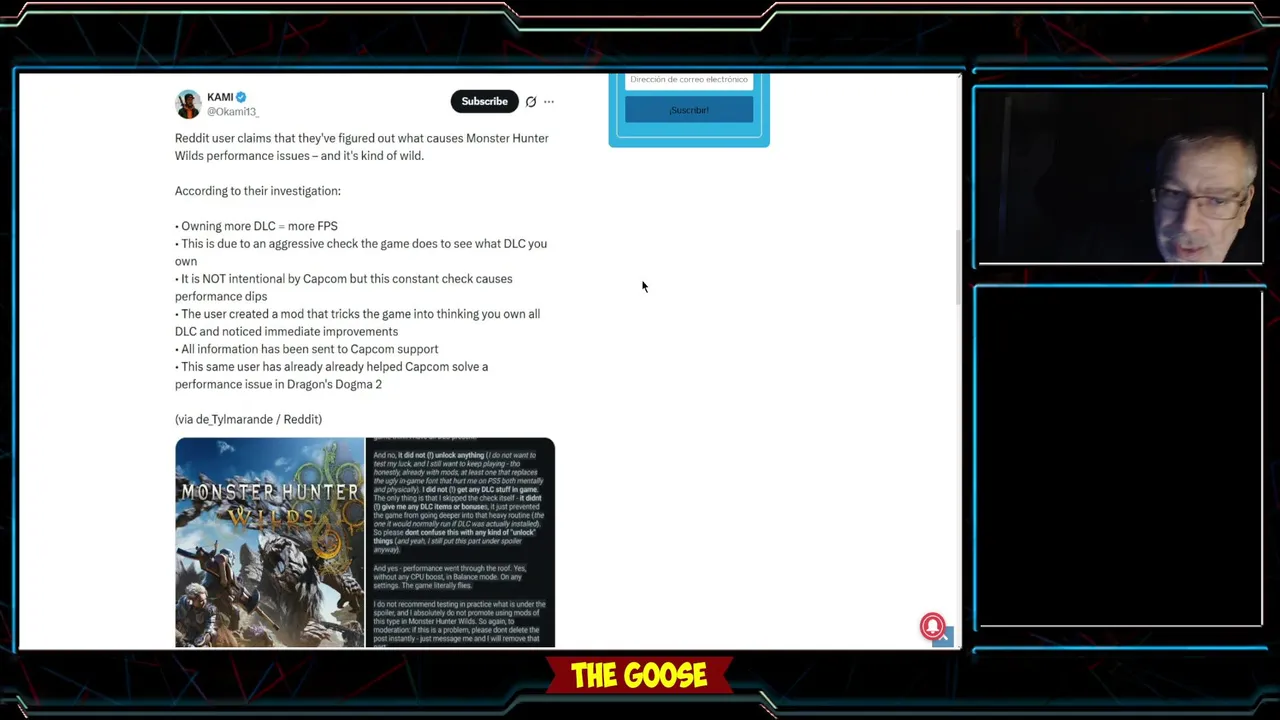Open the three-dot more options menu
This screenshot has height=720, width=1280.
(548, 102)
